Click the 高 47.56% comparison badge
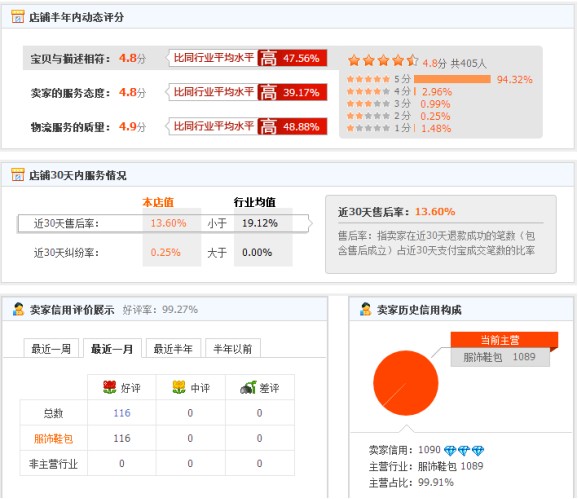The height and width of the screenshot is (499, 578). click(x=292, y=58)
